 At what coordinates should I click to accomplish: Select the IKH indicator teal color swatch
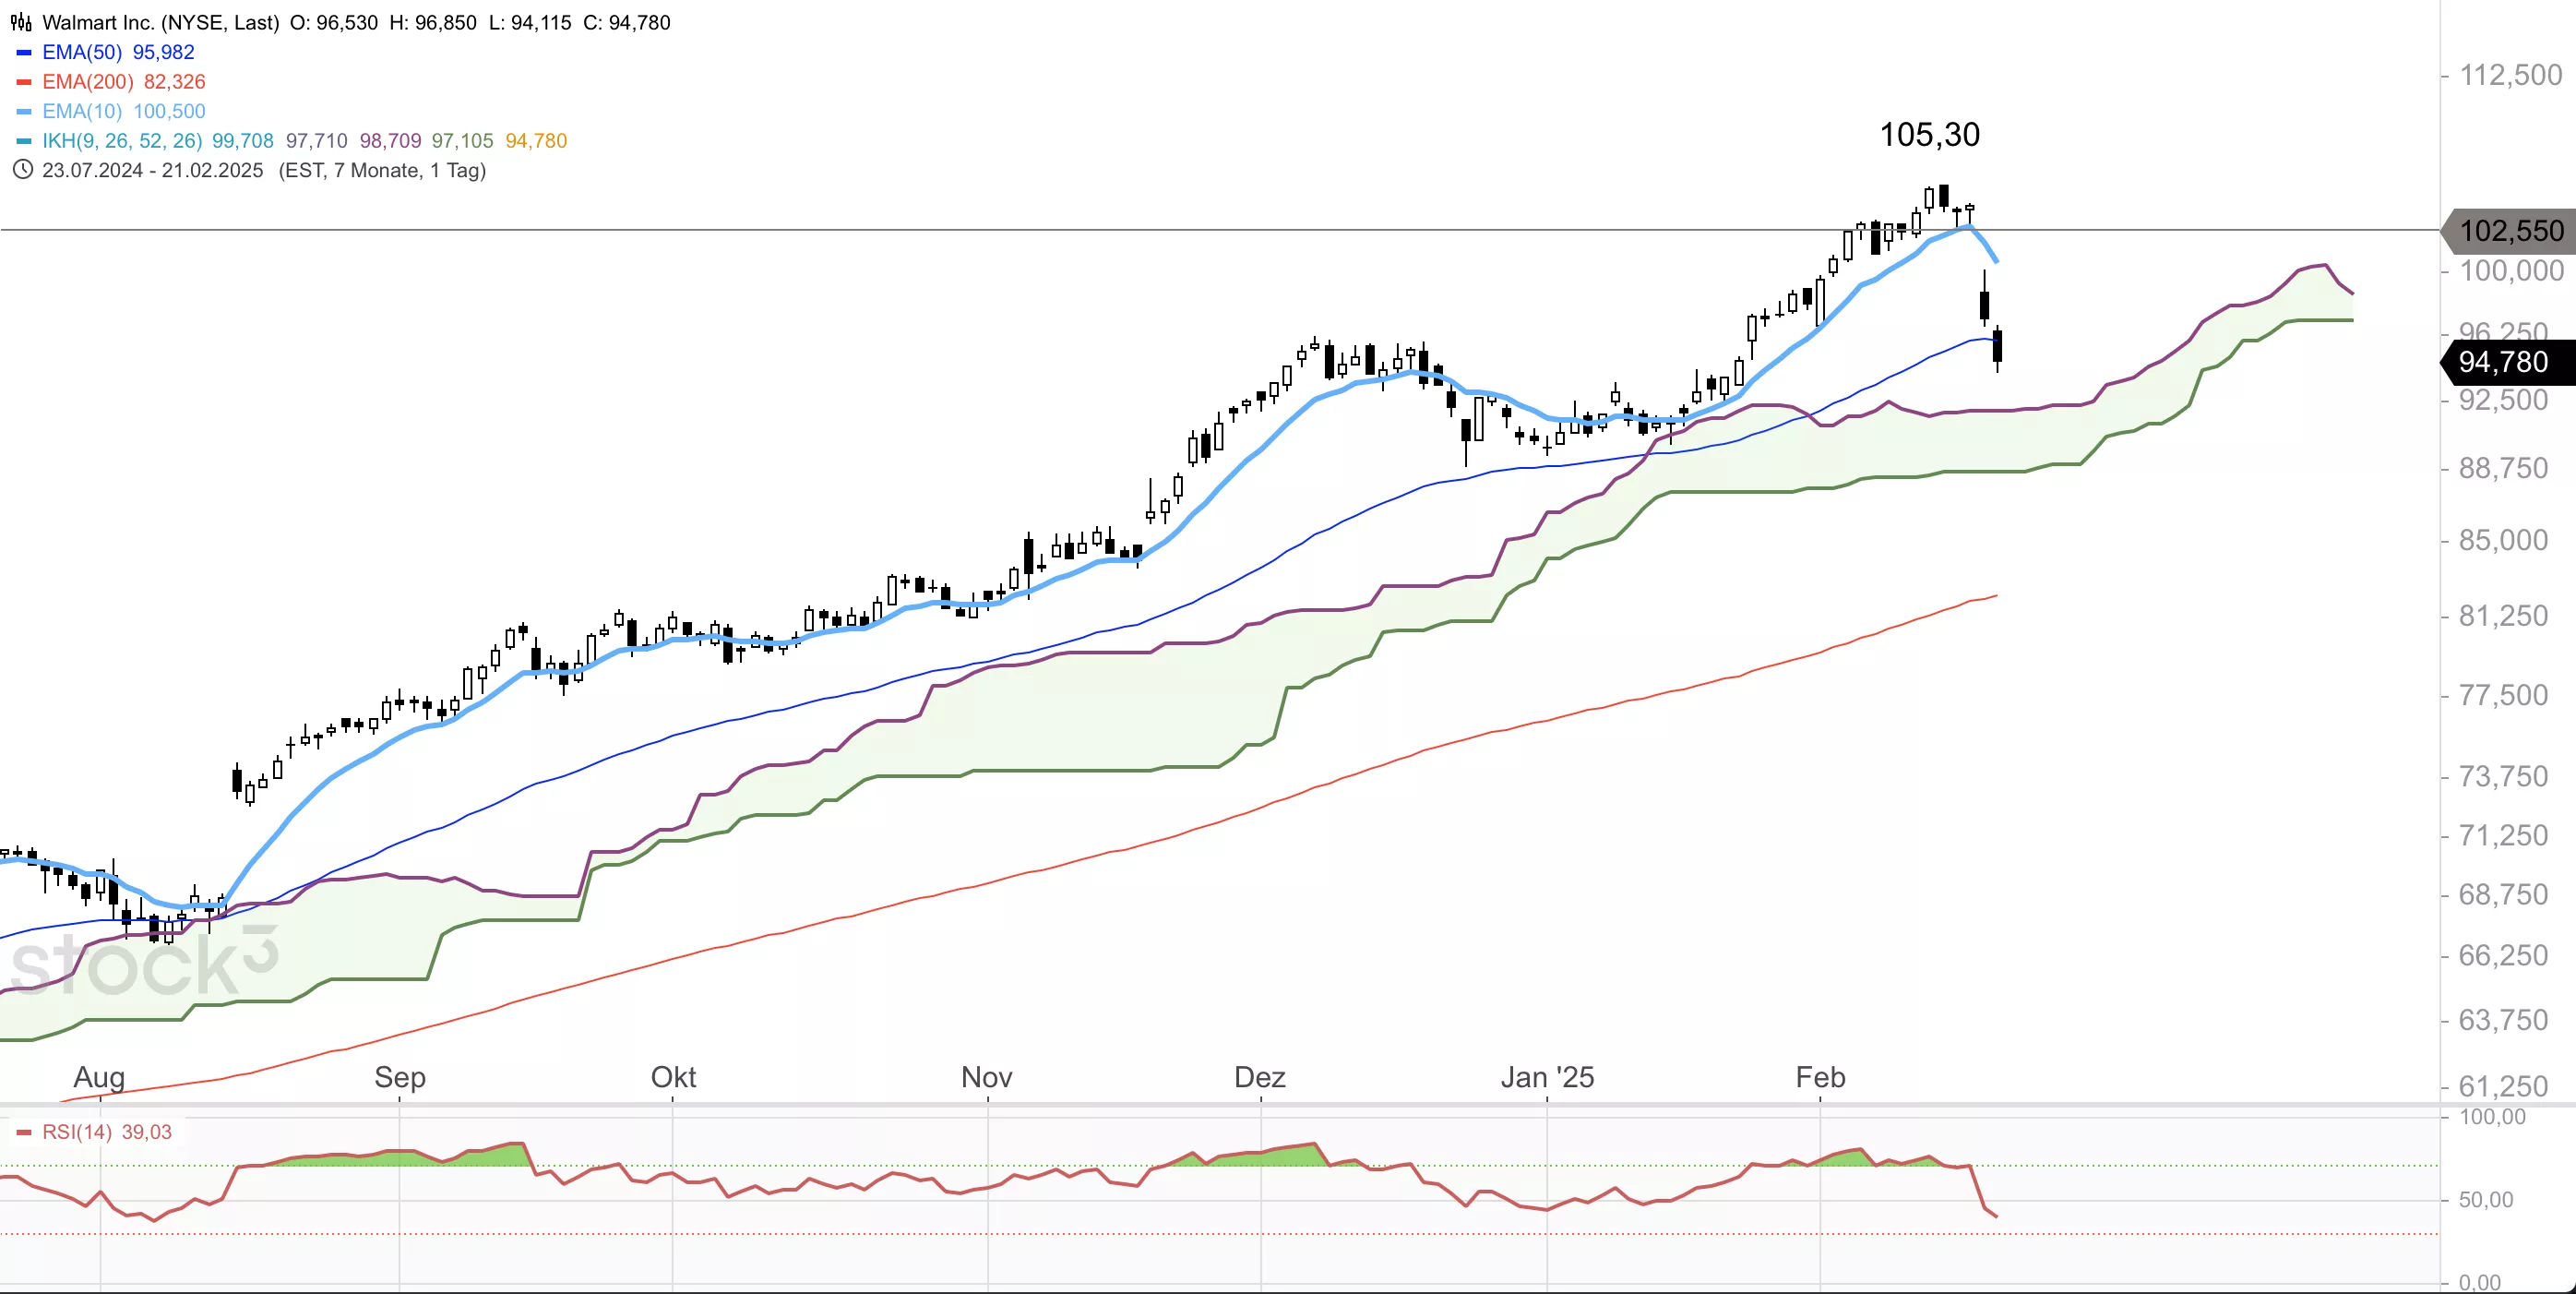click(x=24, y=141)
